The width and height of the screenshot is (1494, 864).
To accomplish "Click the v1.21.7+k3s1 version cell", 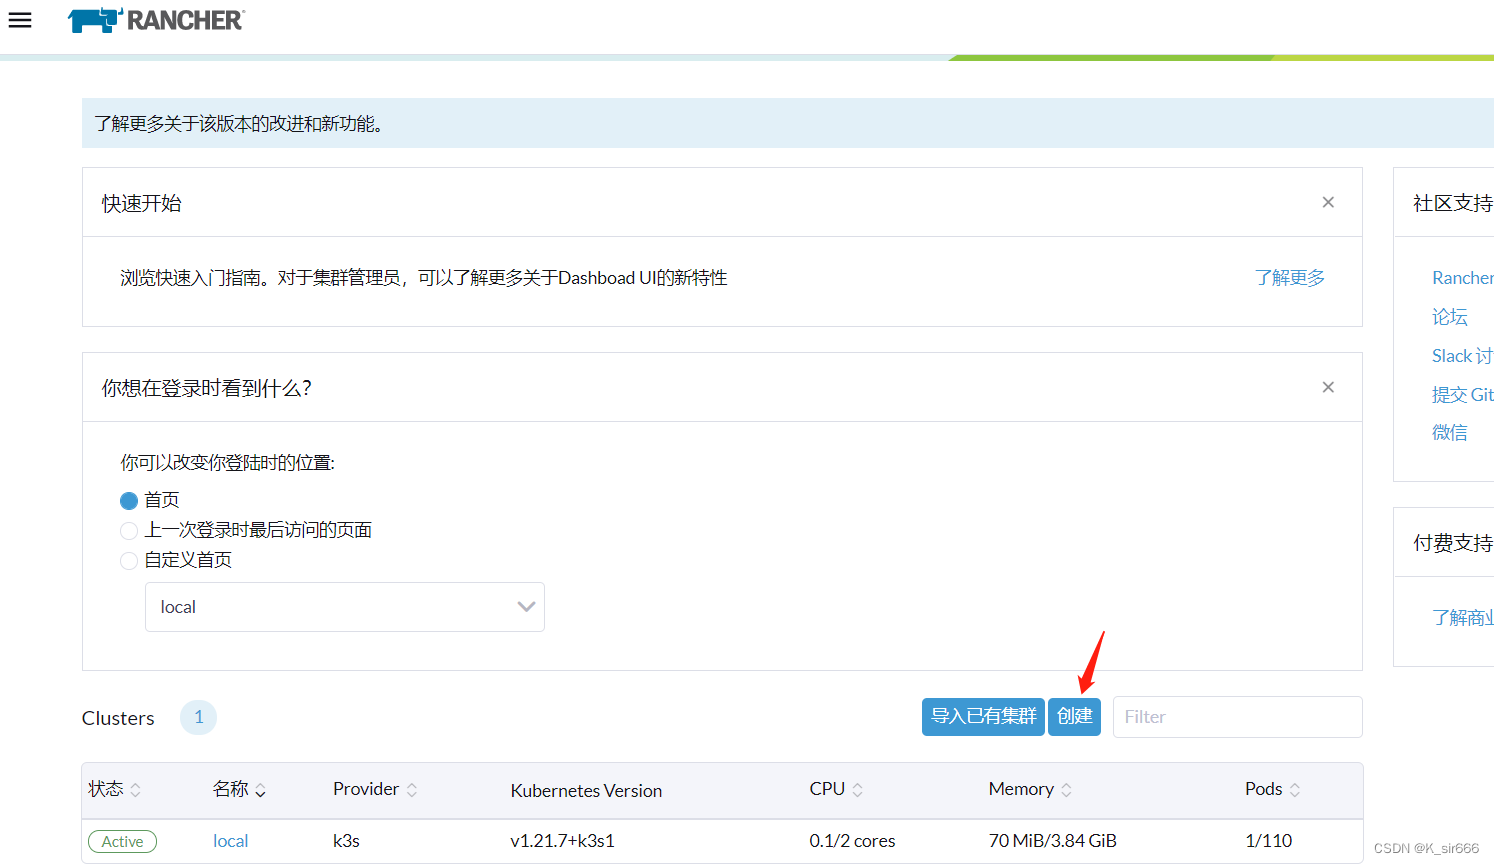I will point(562,841).
